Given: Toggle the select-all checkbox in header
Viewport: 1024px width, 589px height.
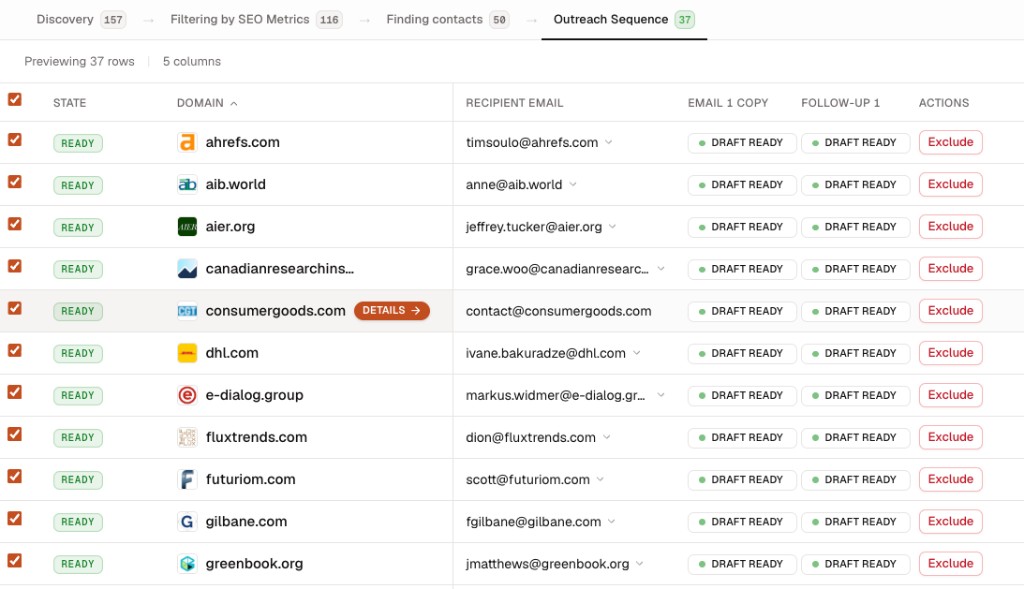Looking at the screenshot, I should click(x=14, y=99).
